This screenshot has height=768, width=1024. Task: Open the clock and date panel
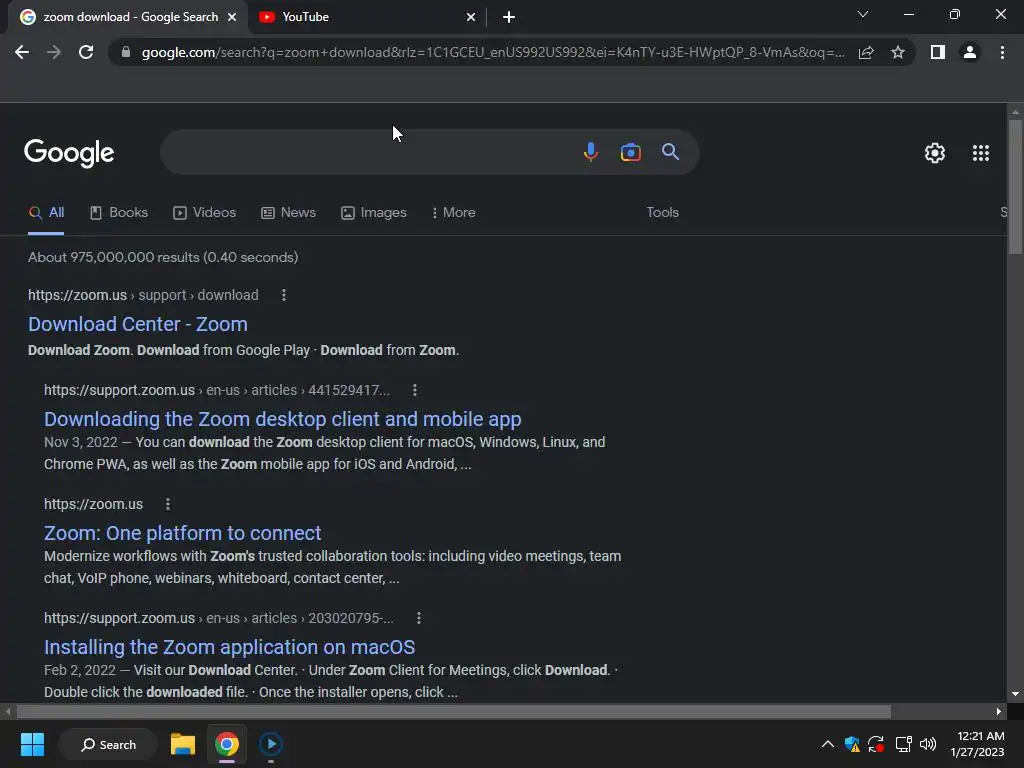coord(978,744)
